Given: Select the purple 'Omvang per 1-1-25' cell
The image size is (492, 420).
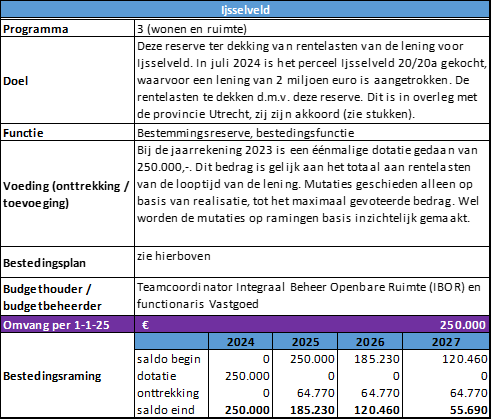Looking at the screenshot, I should pos(68,325).
